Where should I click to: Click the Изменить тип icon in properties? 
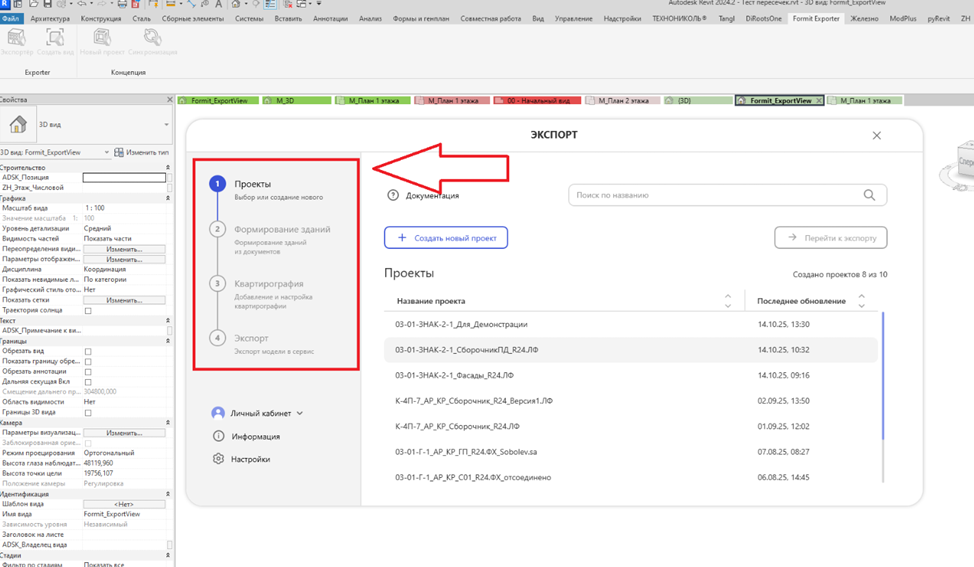click(x=119, y=152)
